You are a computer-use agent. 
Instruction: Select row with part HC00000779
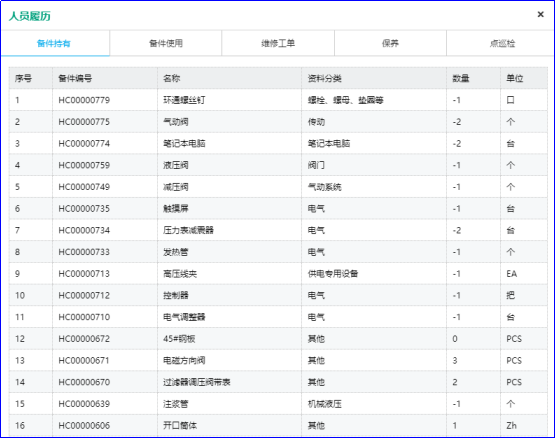(x=278, y=100)
